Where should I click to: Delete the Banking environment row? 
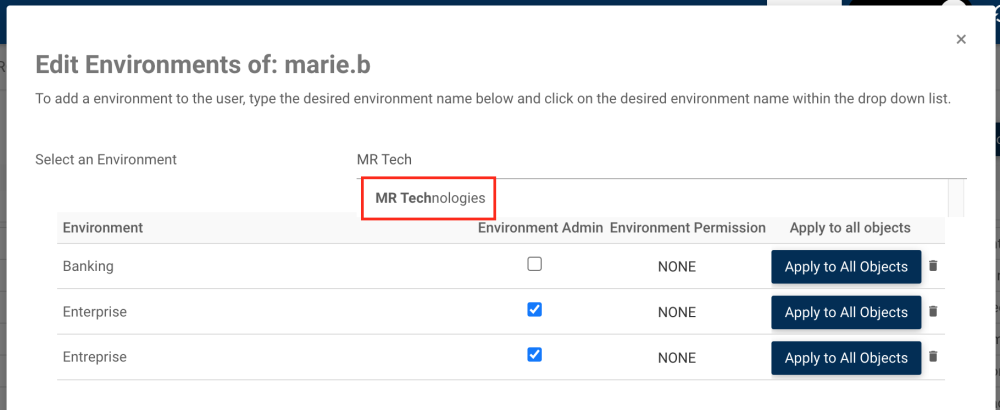(x=933, y=266)
